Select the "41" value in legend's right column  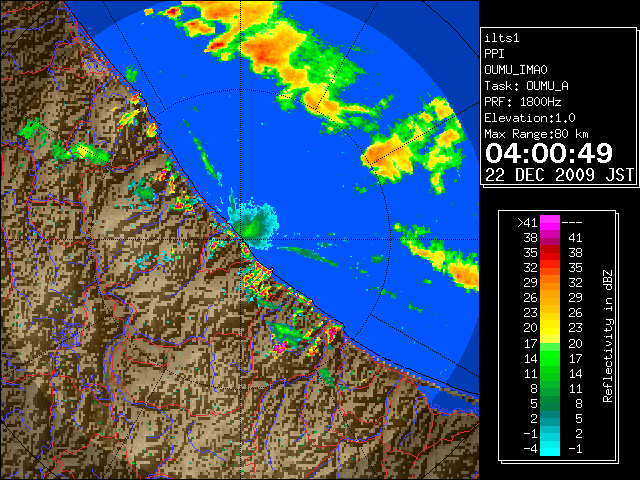tap(575, 238)
